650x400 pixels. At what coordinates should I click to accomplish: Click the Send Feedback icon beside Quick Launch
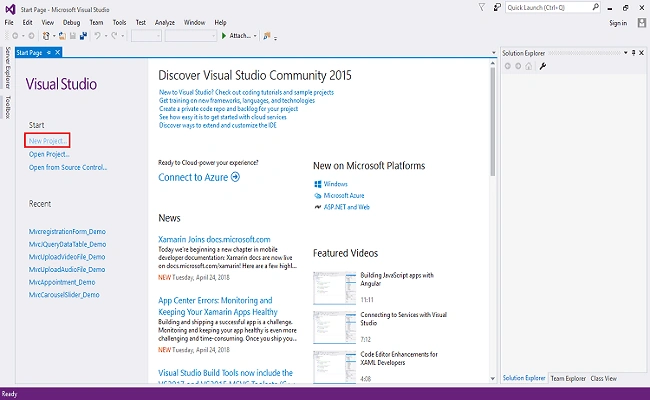[497, 7]
